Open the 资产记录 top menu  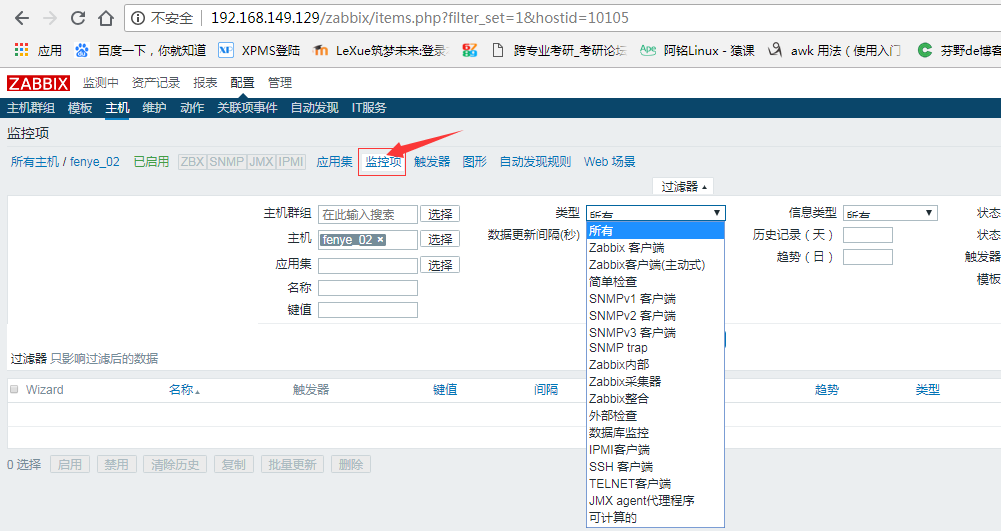156,82
